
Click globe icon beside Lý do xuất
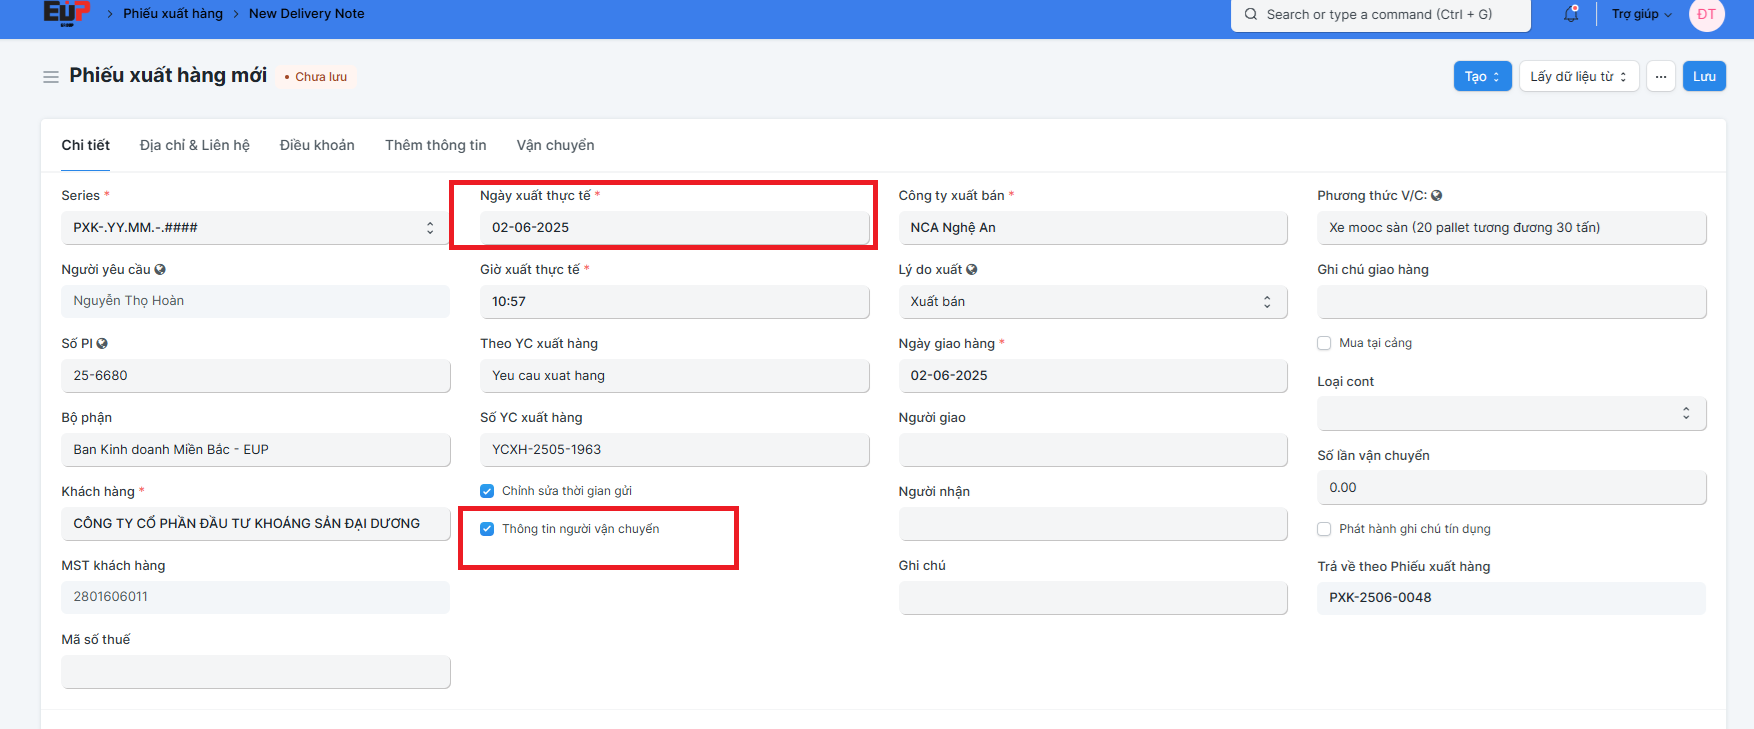(x=972, y=270)
